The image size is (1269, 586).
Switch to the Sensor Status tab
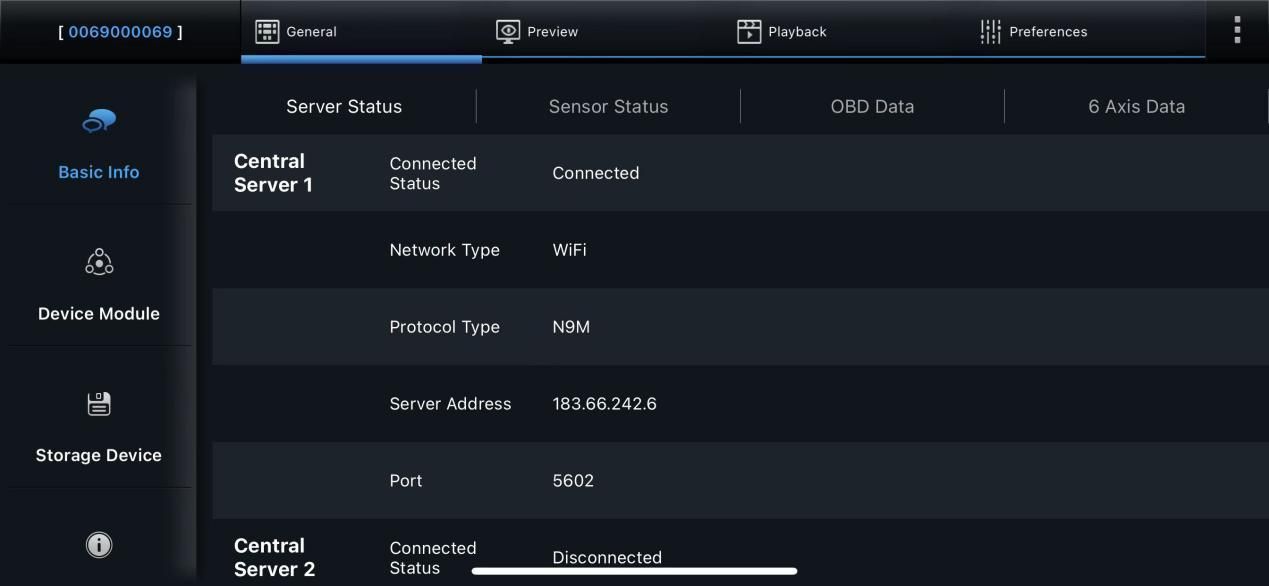608,106
